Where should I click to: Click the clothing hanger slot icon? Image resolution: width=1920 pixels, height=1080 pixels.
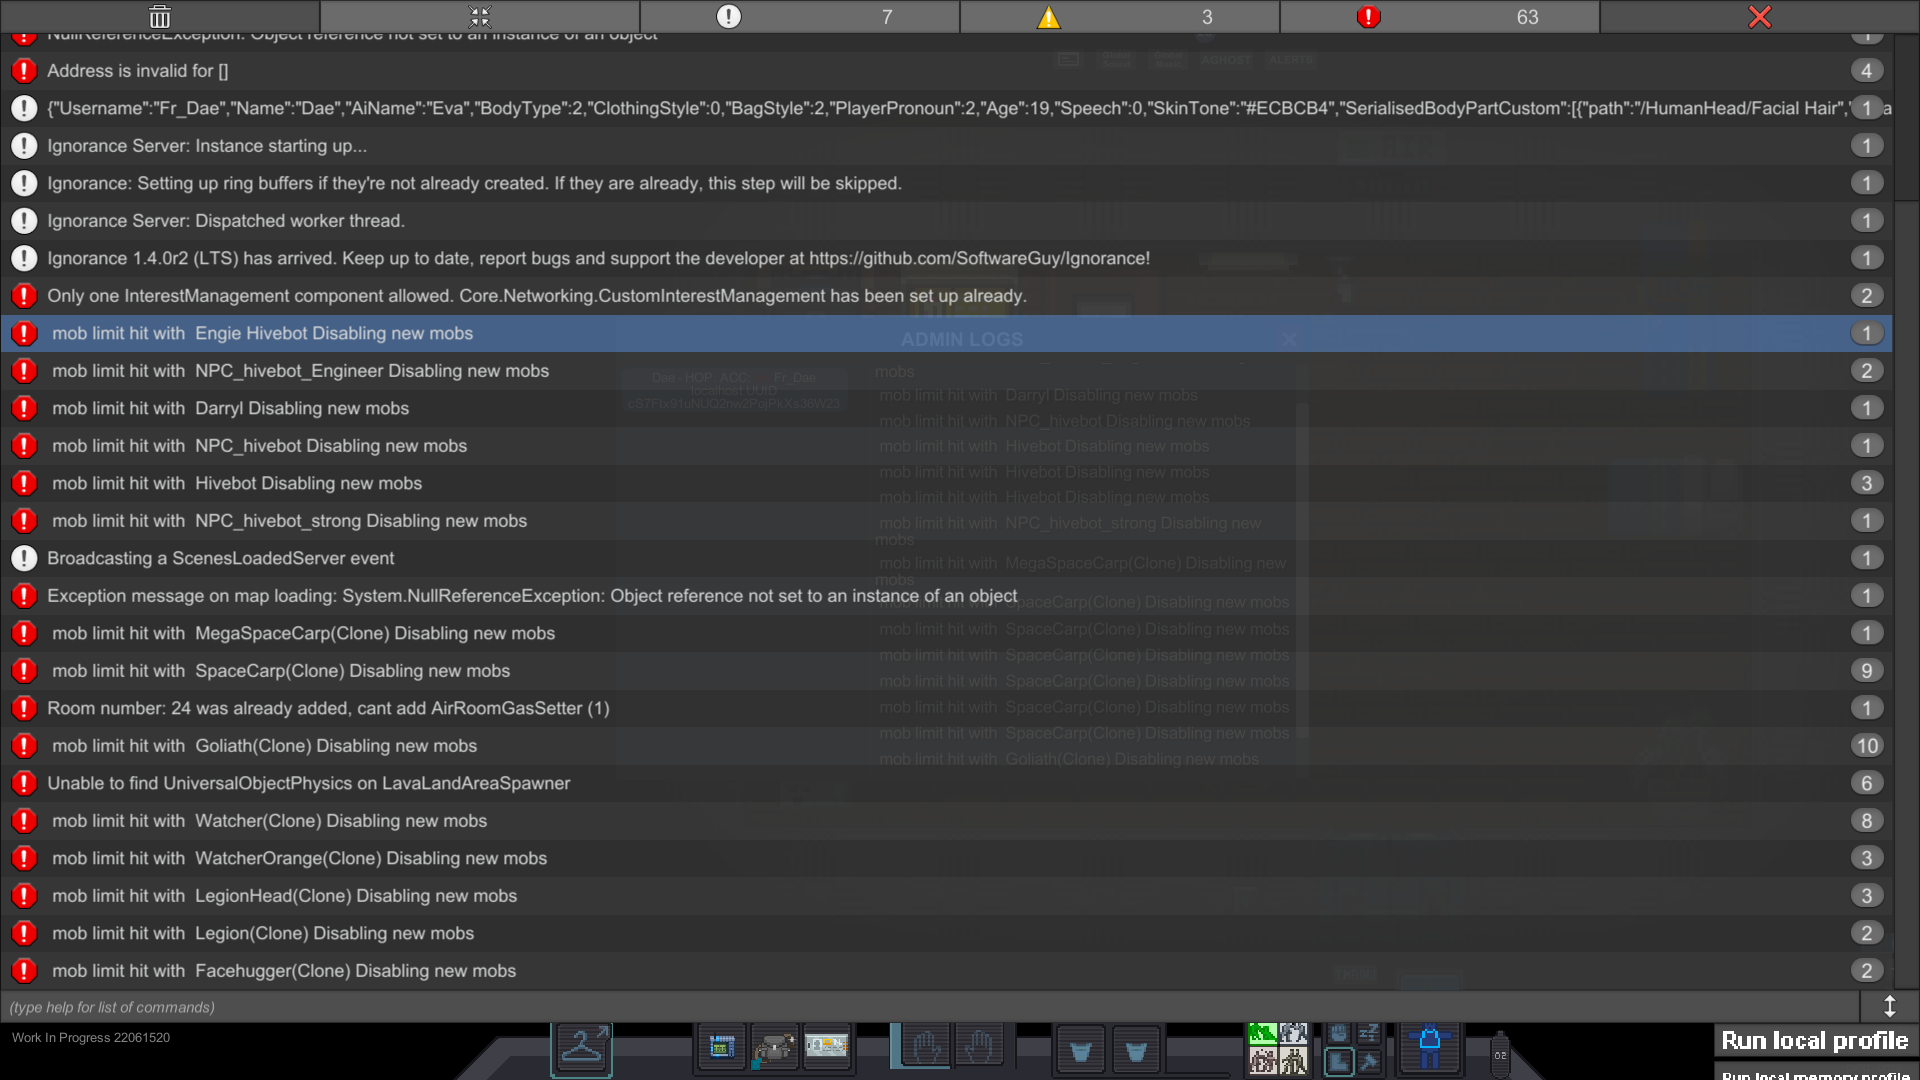click(x=581, y=1049)
